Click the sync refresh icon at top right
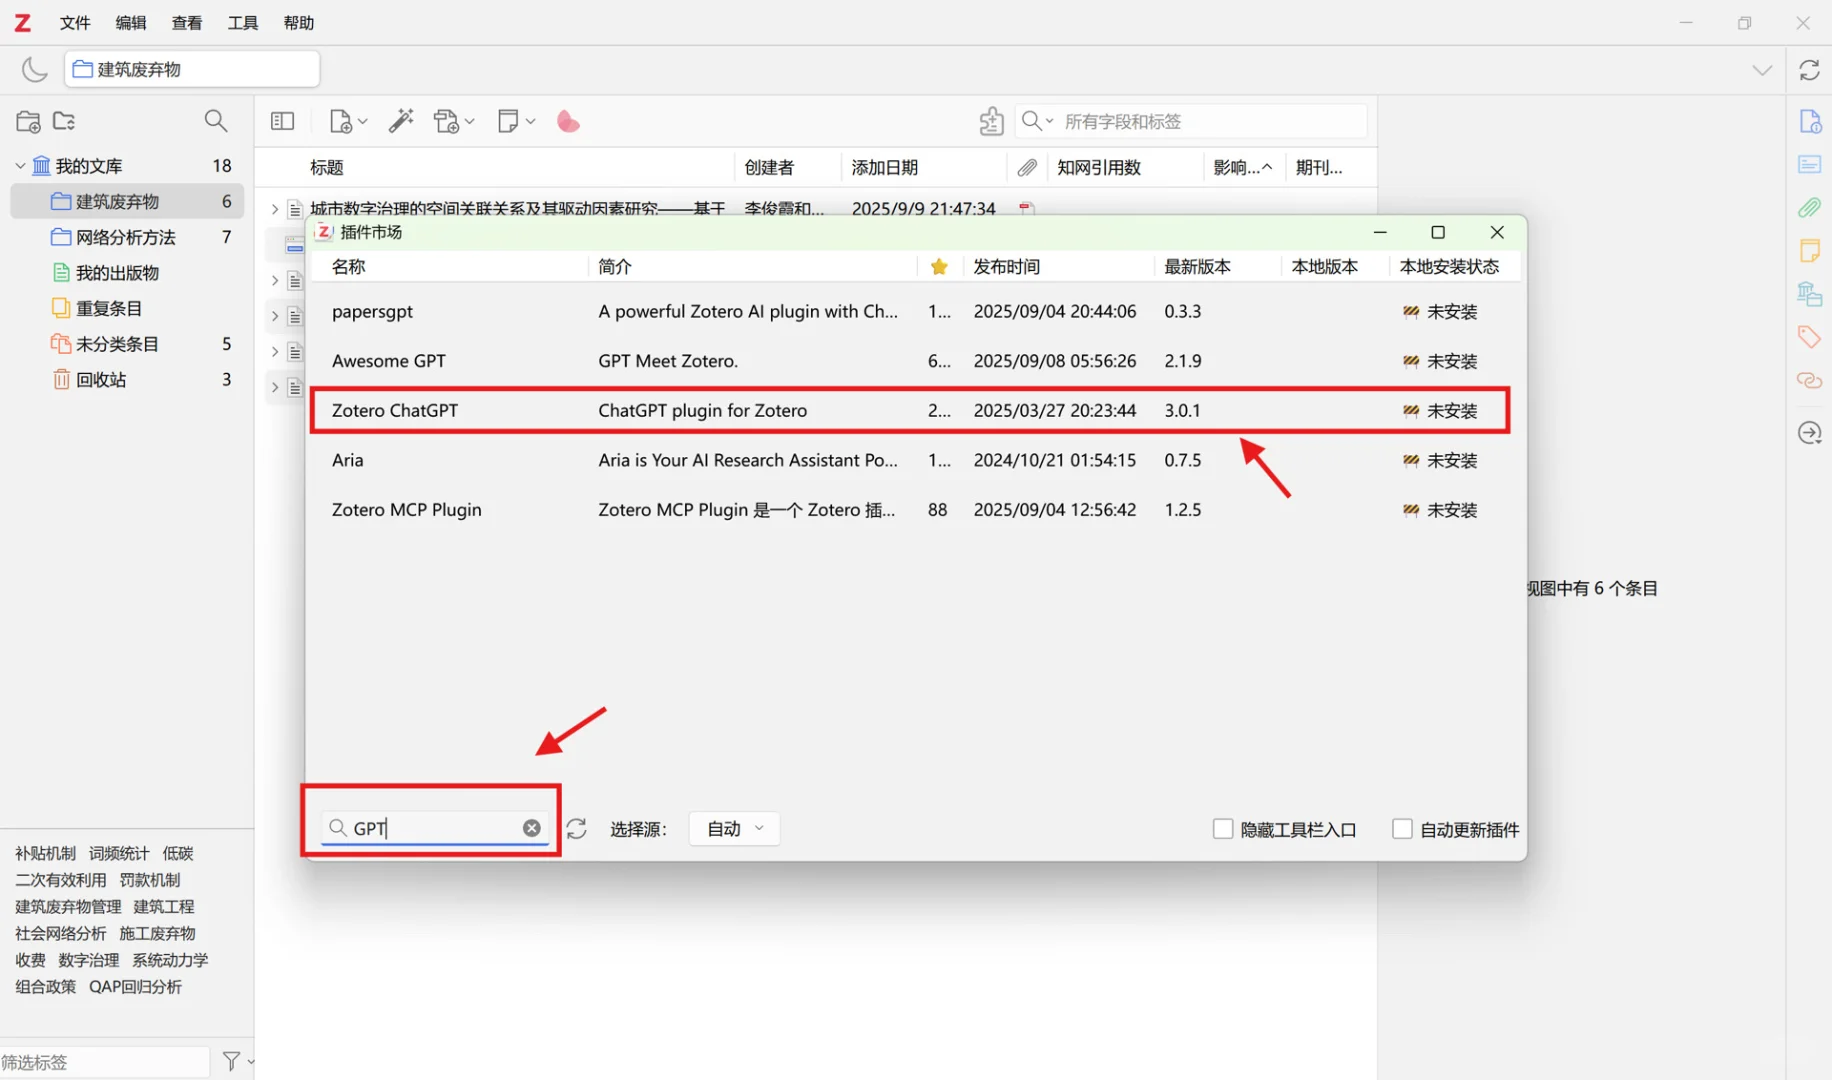The image size is (1832, 1080). tap(1809, 70)
